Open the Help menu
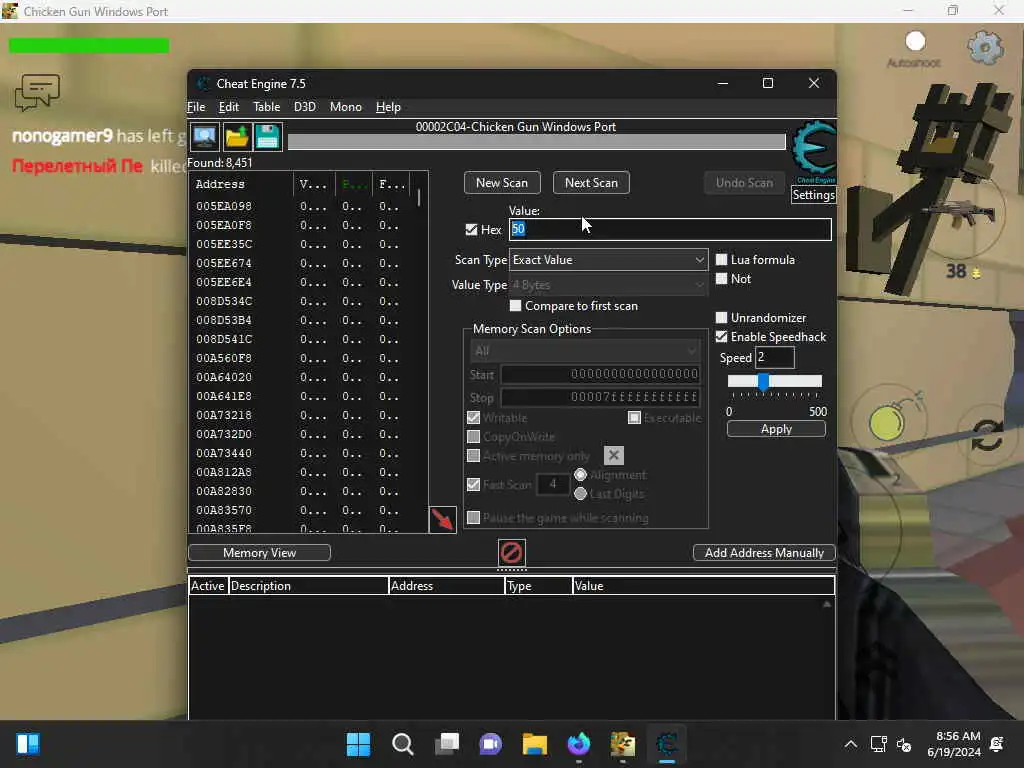 pyautogui.click(x=388, y=106)
